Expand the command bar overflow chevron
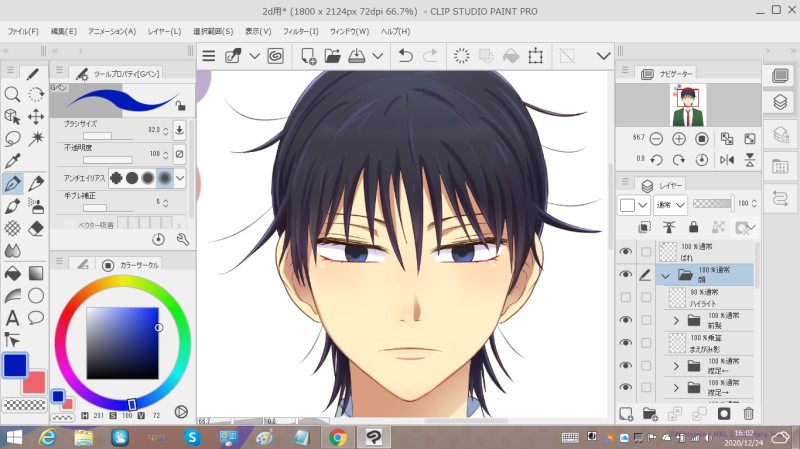800x449 pixels. tap(603, 56)
